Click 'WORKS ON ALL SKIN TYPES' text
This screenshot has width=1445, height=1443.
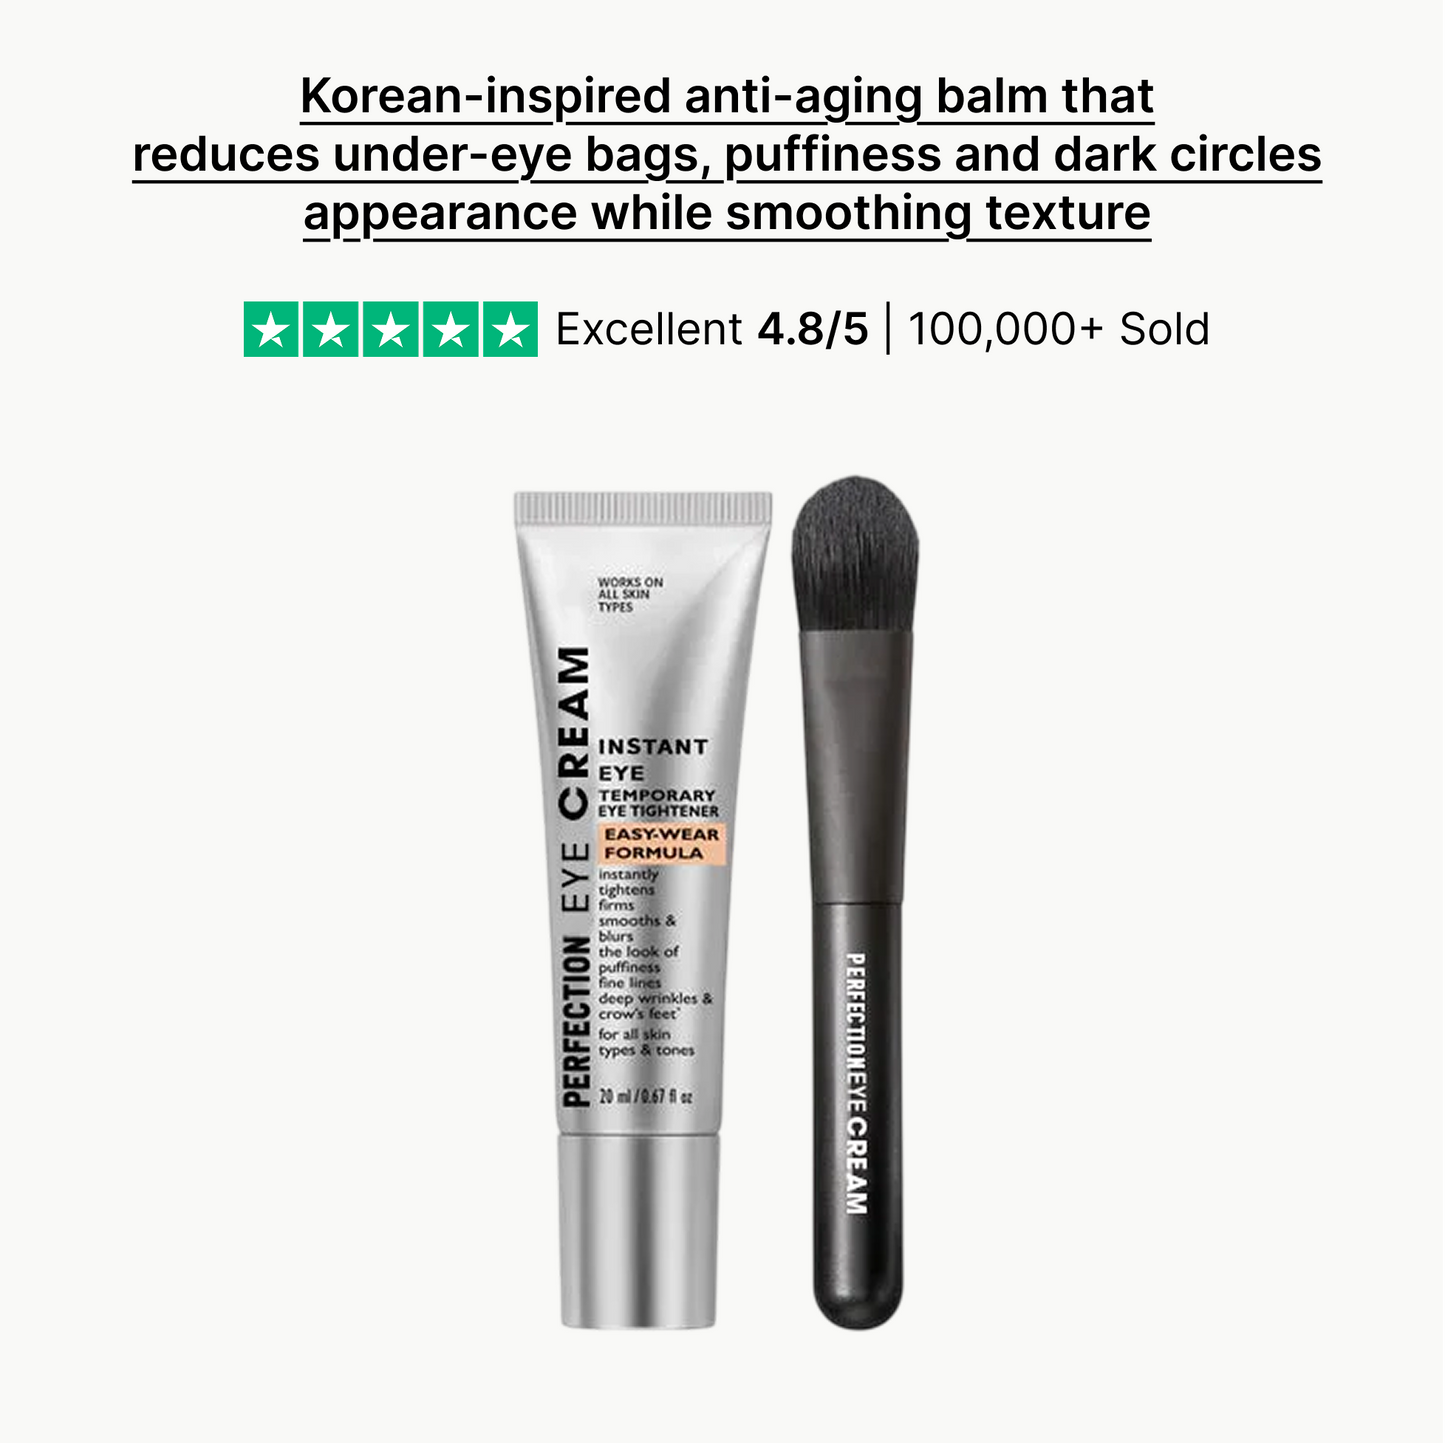pyautogui.click(x=630, y=594)
